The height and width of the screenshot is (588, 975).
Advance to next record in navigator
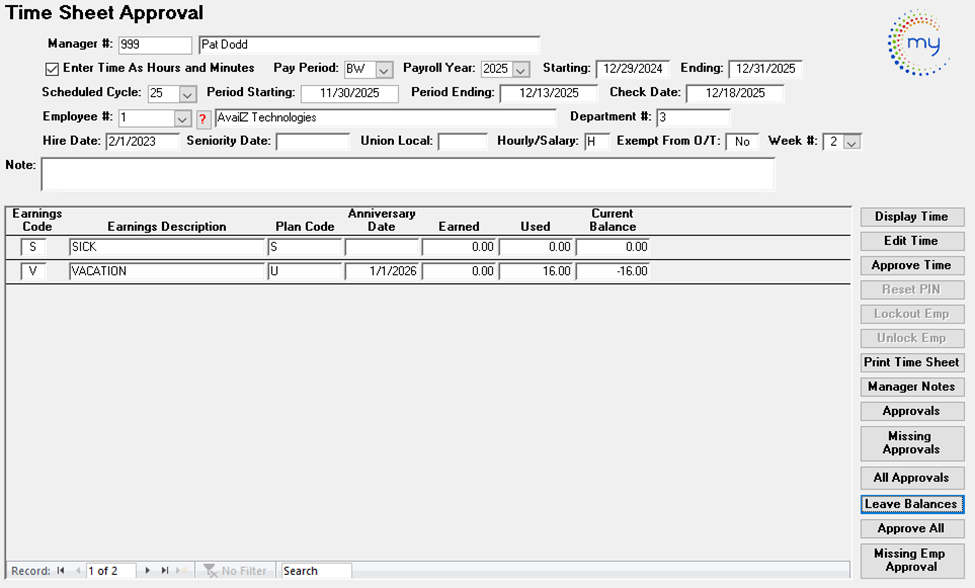click(x=148, y=571)
